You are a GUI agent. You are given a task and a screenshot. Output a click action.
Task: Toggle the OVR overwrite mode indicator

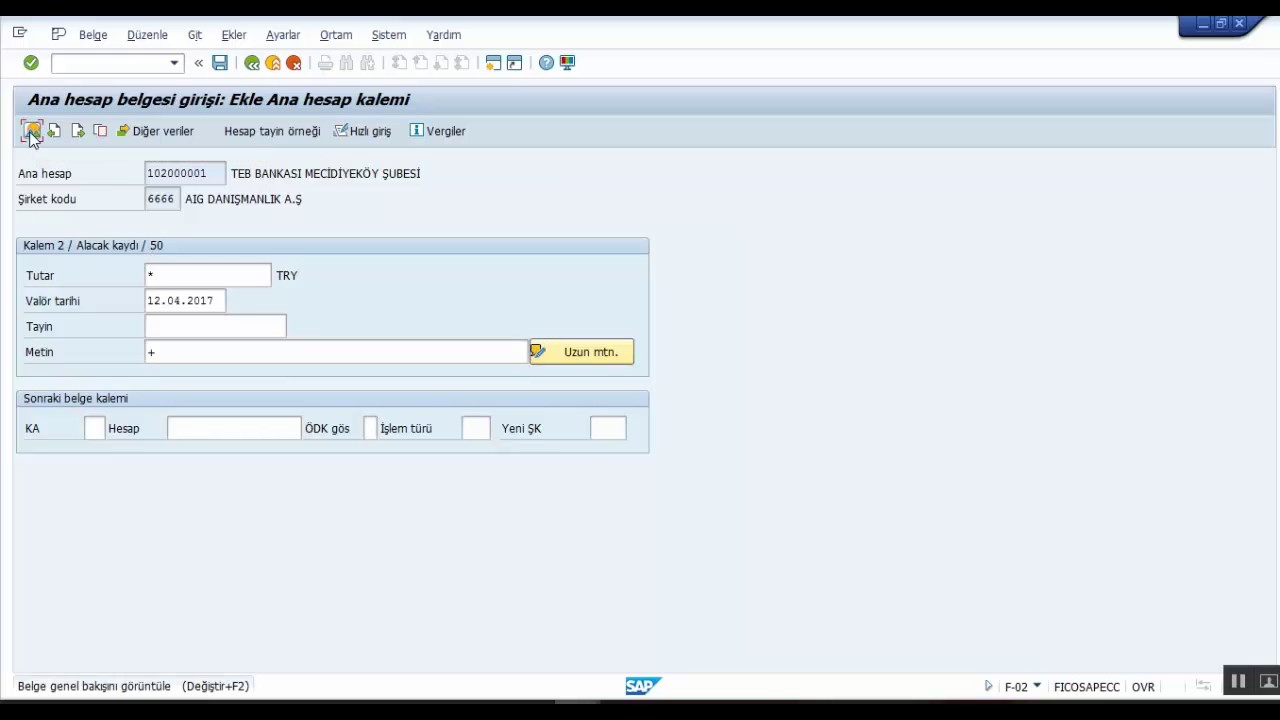[1143, 687]
